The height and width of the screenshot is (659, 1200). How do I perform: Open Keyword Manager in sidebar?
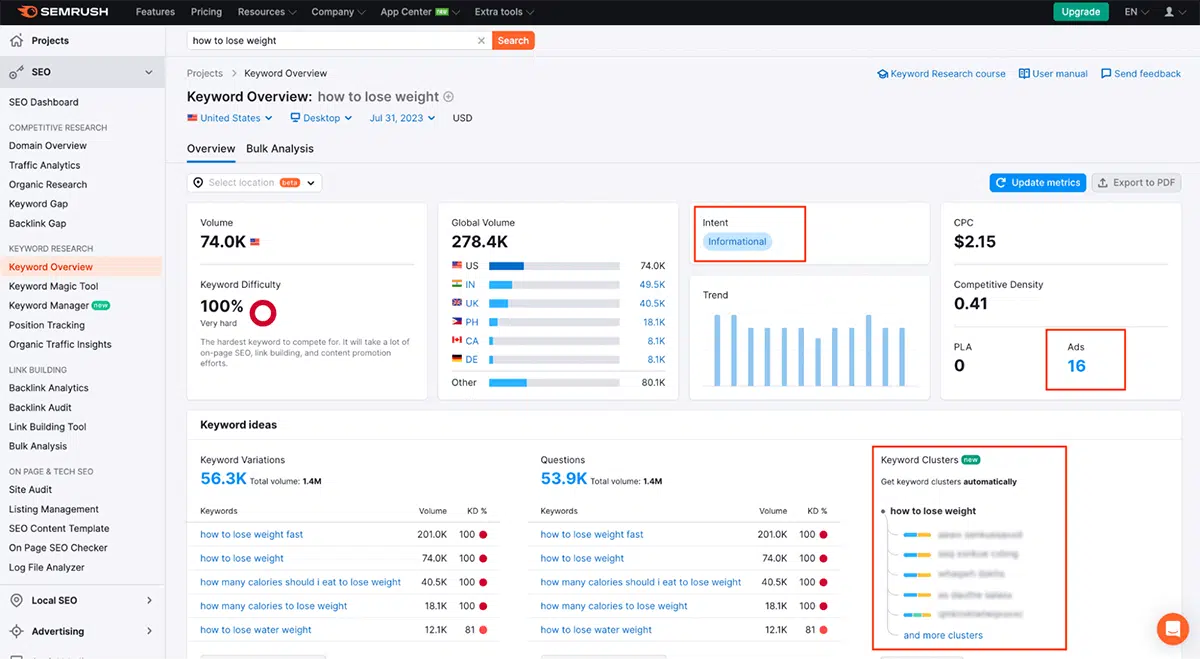point(49,306)
